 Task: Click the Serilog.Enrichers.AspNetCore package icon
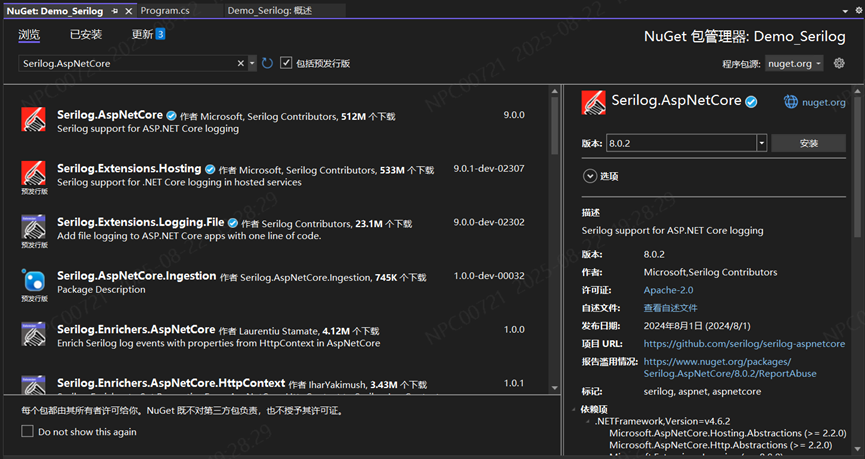pyautogui.click(x=33, y=334)
